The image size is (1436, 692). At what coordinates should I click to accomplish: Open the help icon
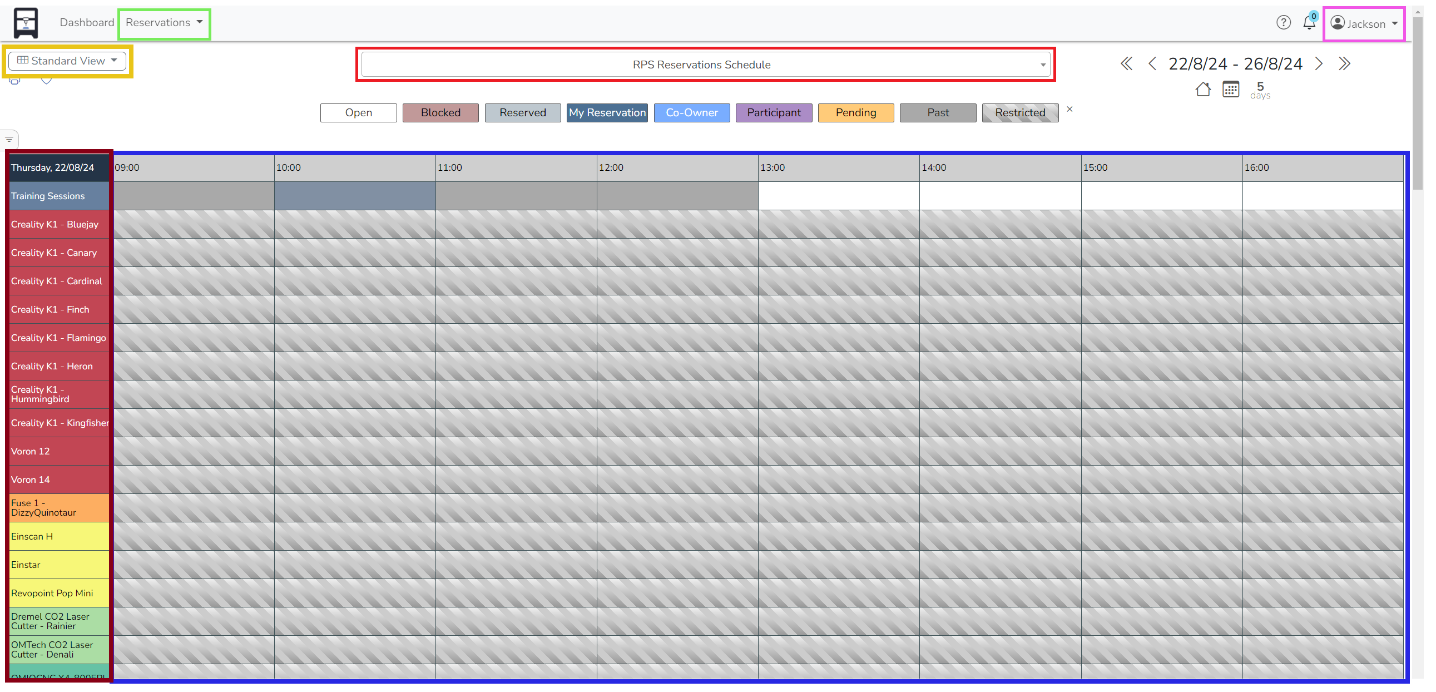(x=1283, y=22)
